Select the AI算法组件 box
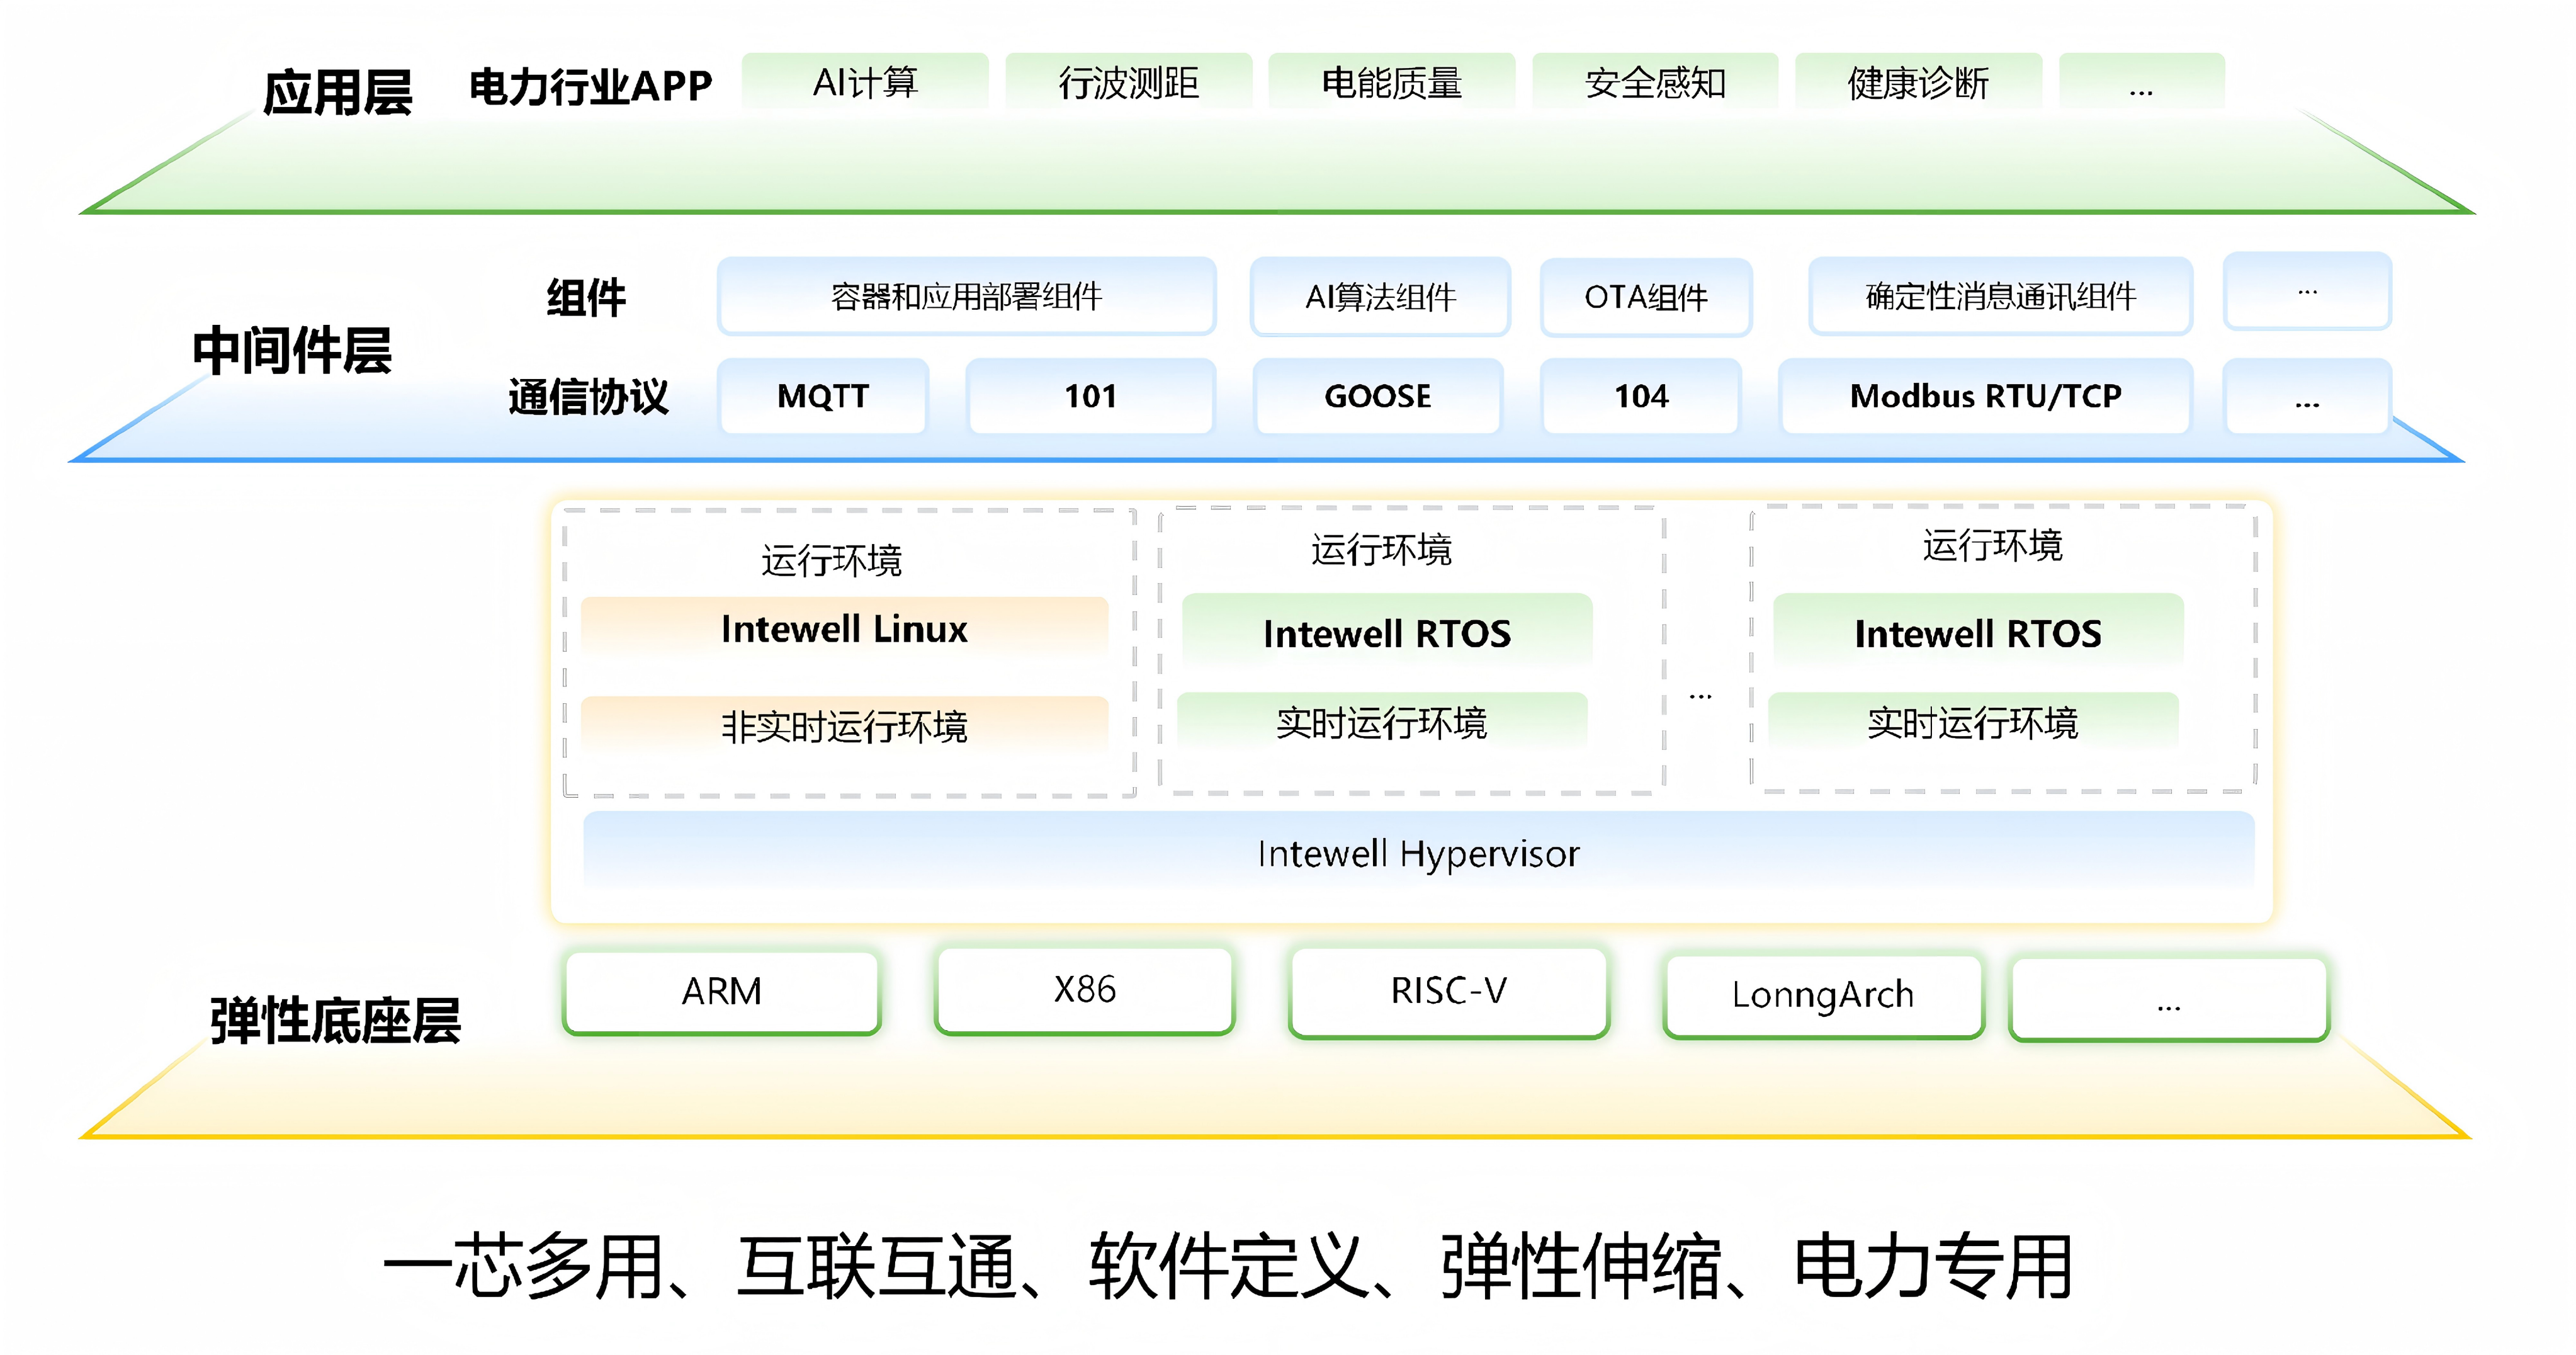Screen dimensions: 2576x1355 (x=1380, y=296)
